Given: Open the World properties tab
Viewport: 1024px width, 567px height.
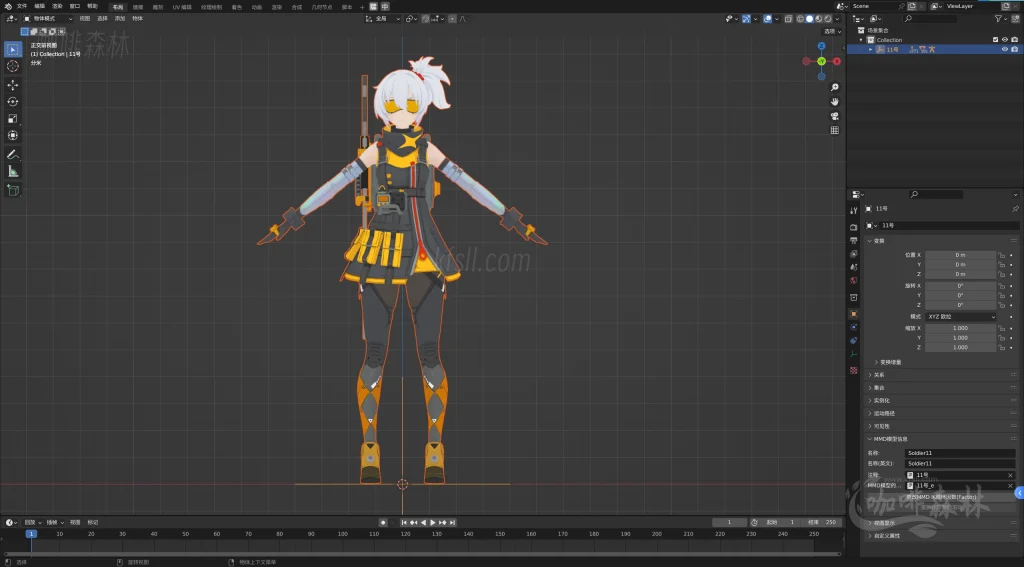Looking at the screenshot, I should point(854,280).
